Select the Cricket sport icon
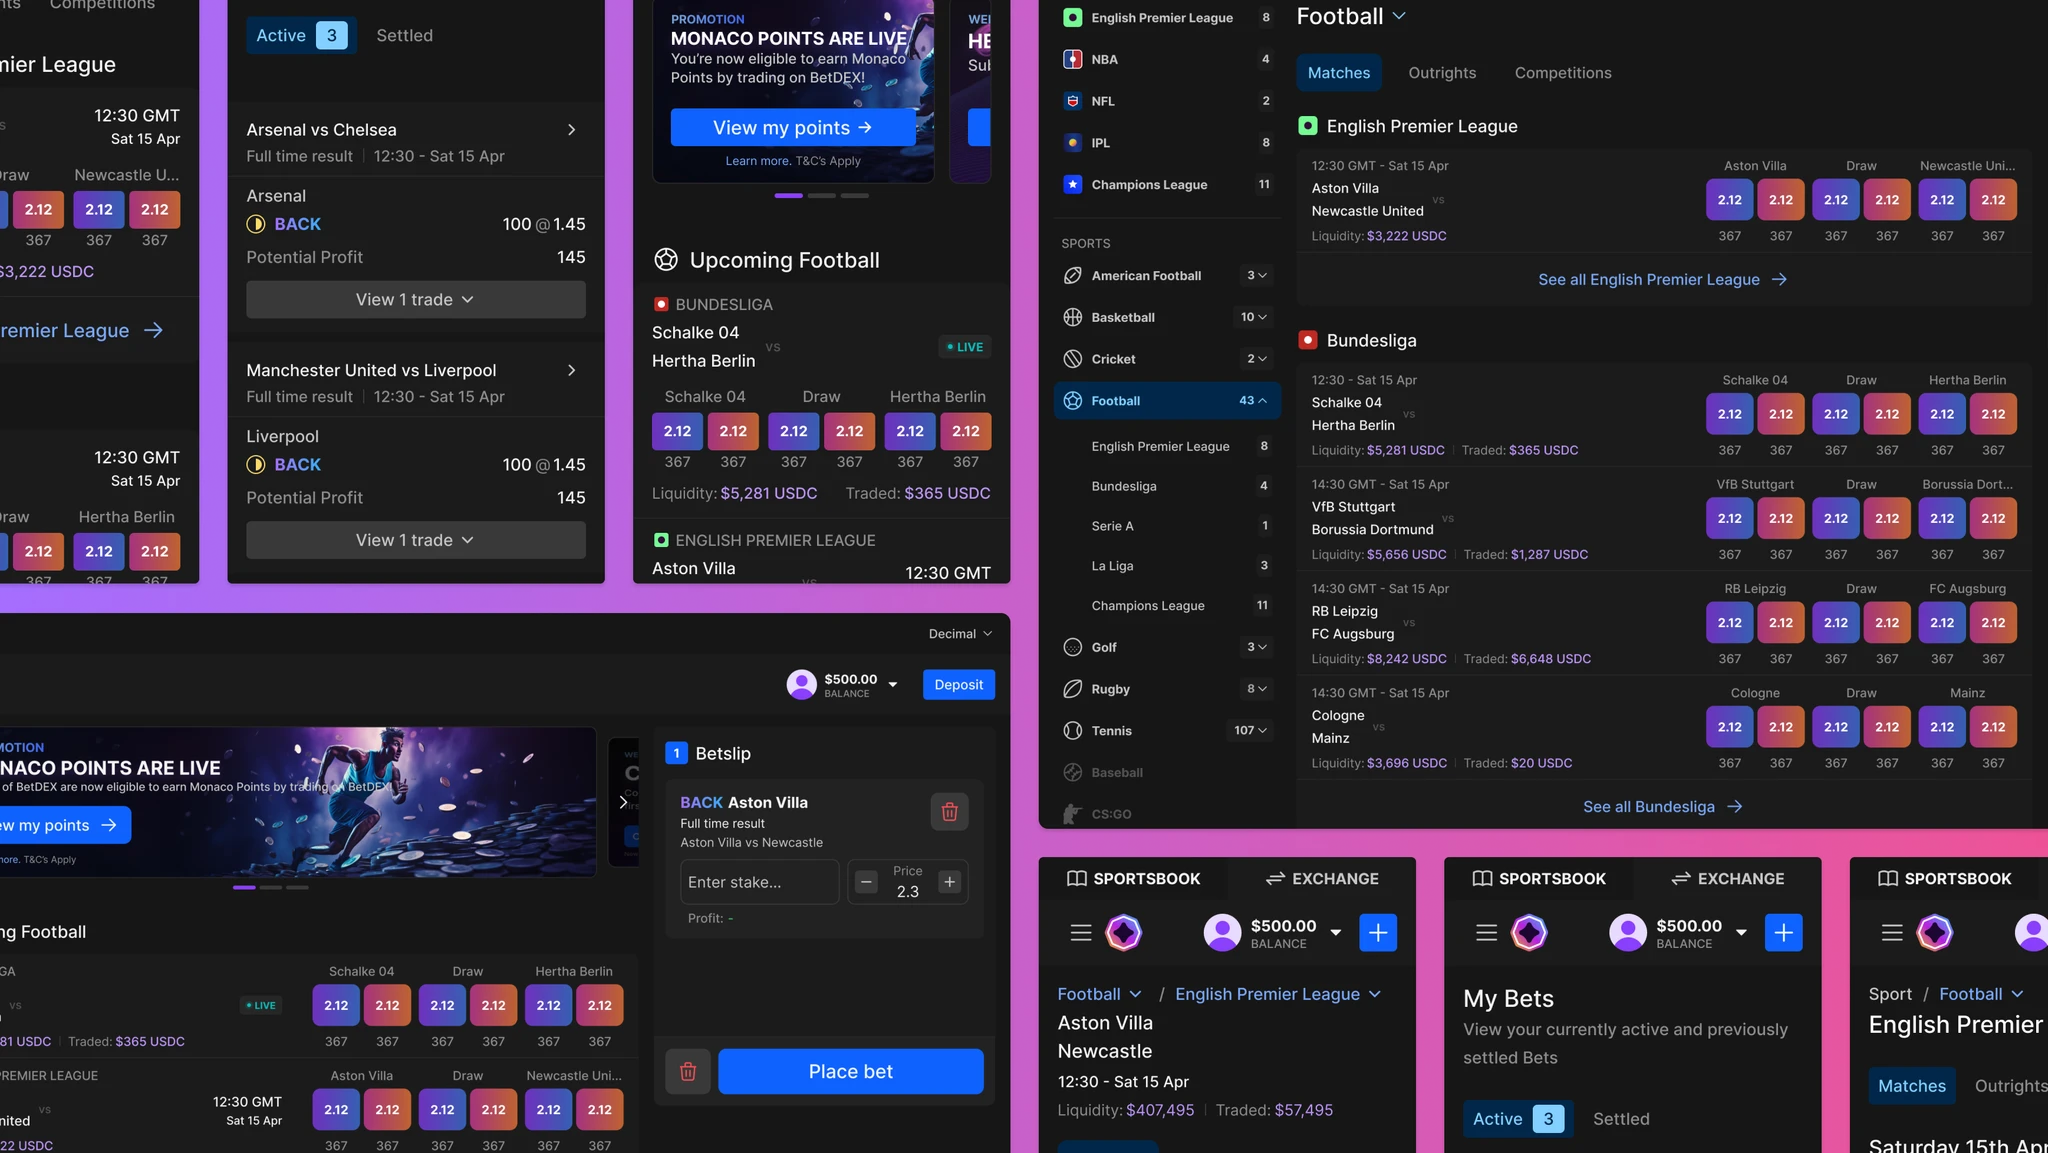Image resolution: width=2048 pixels, height=1153 pixels. pyautogui.click(x=1071, y=358)
